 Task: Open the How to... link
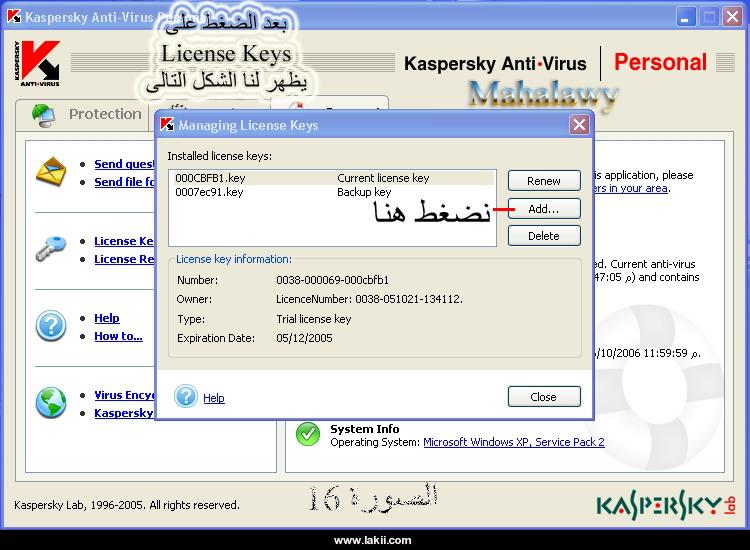pos(118,336)
